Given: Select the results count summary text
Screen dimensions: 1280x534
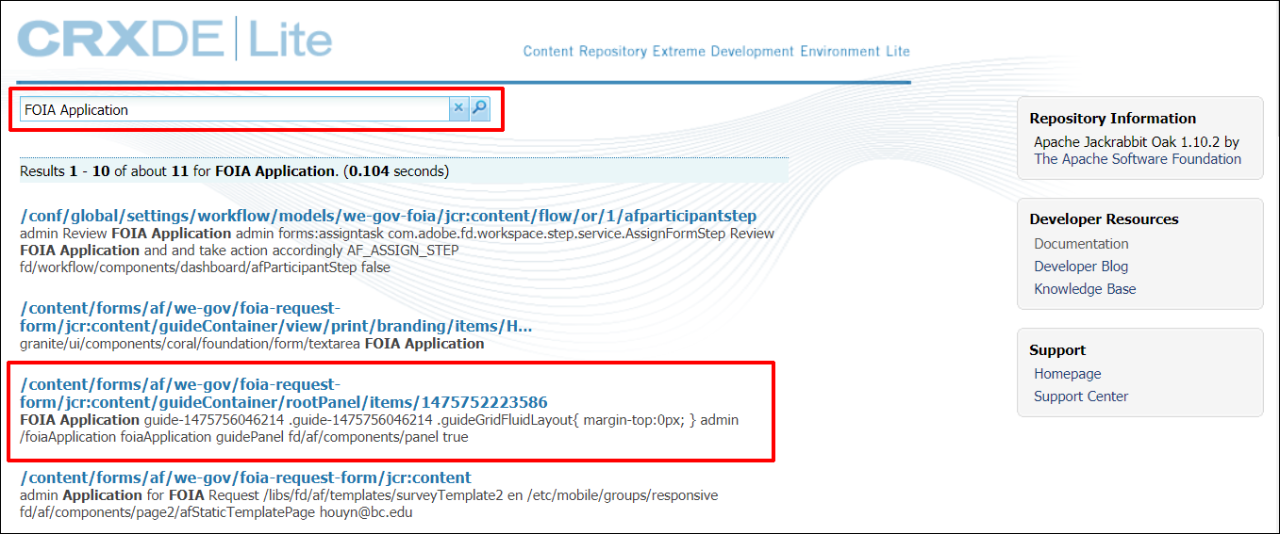Looking at the screenshot, I should pyautogui.click(x=234, y=171).
